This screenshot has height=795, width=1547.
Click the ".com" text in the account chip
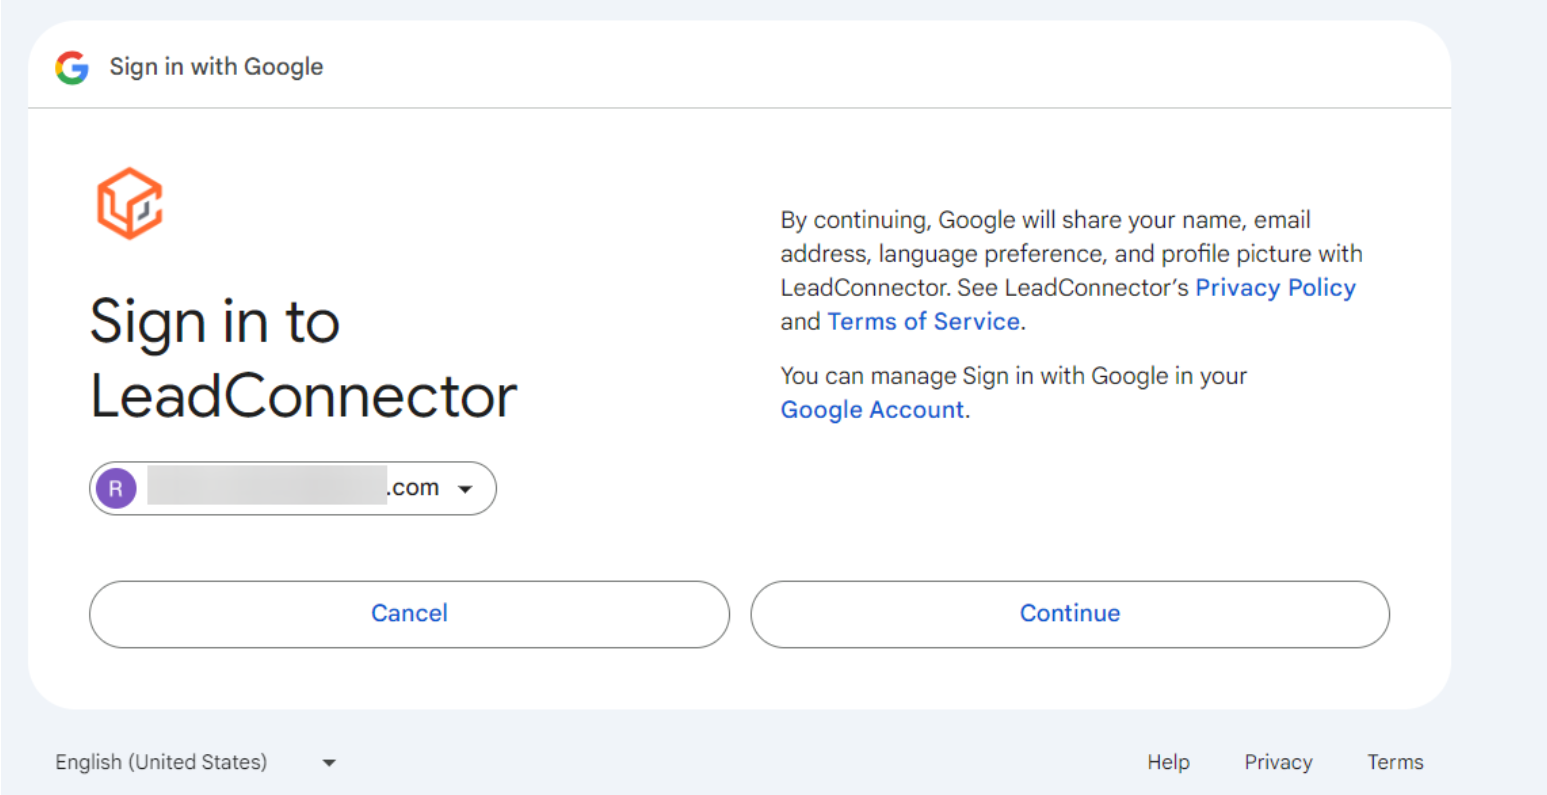[x=413, y=488]
